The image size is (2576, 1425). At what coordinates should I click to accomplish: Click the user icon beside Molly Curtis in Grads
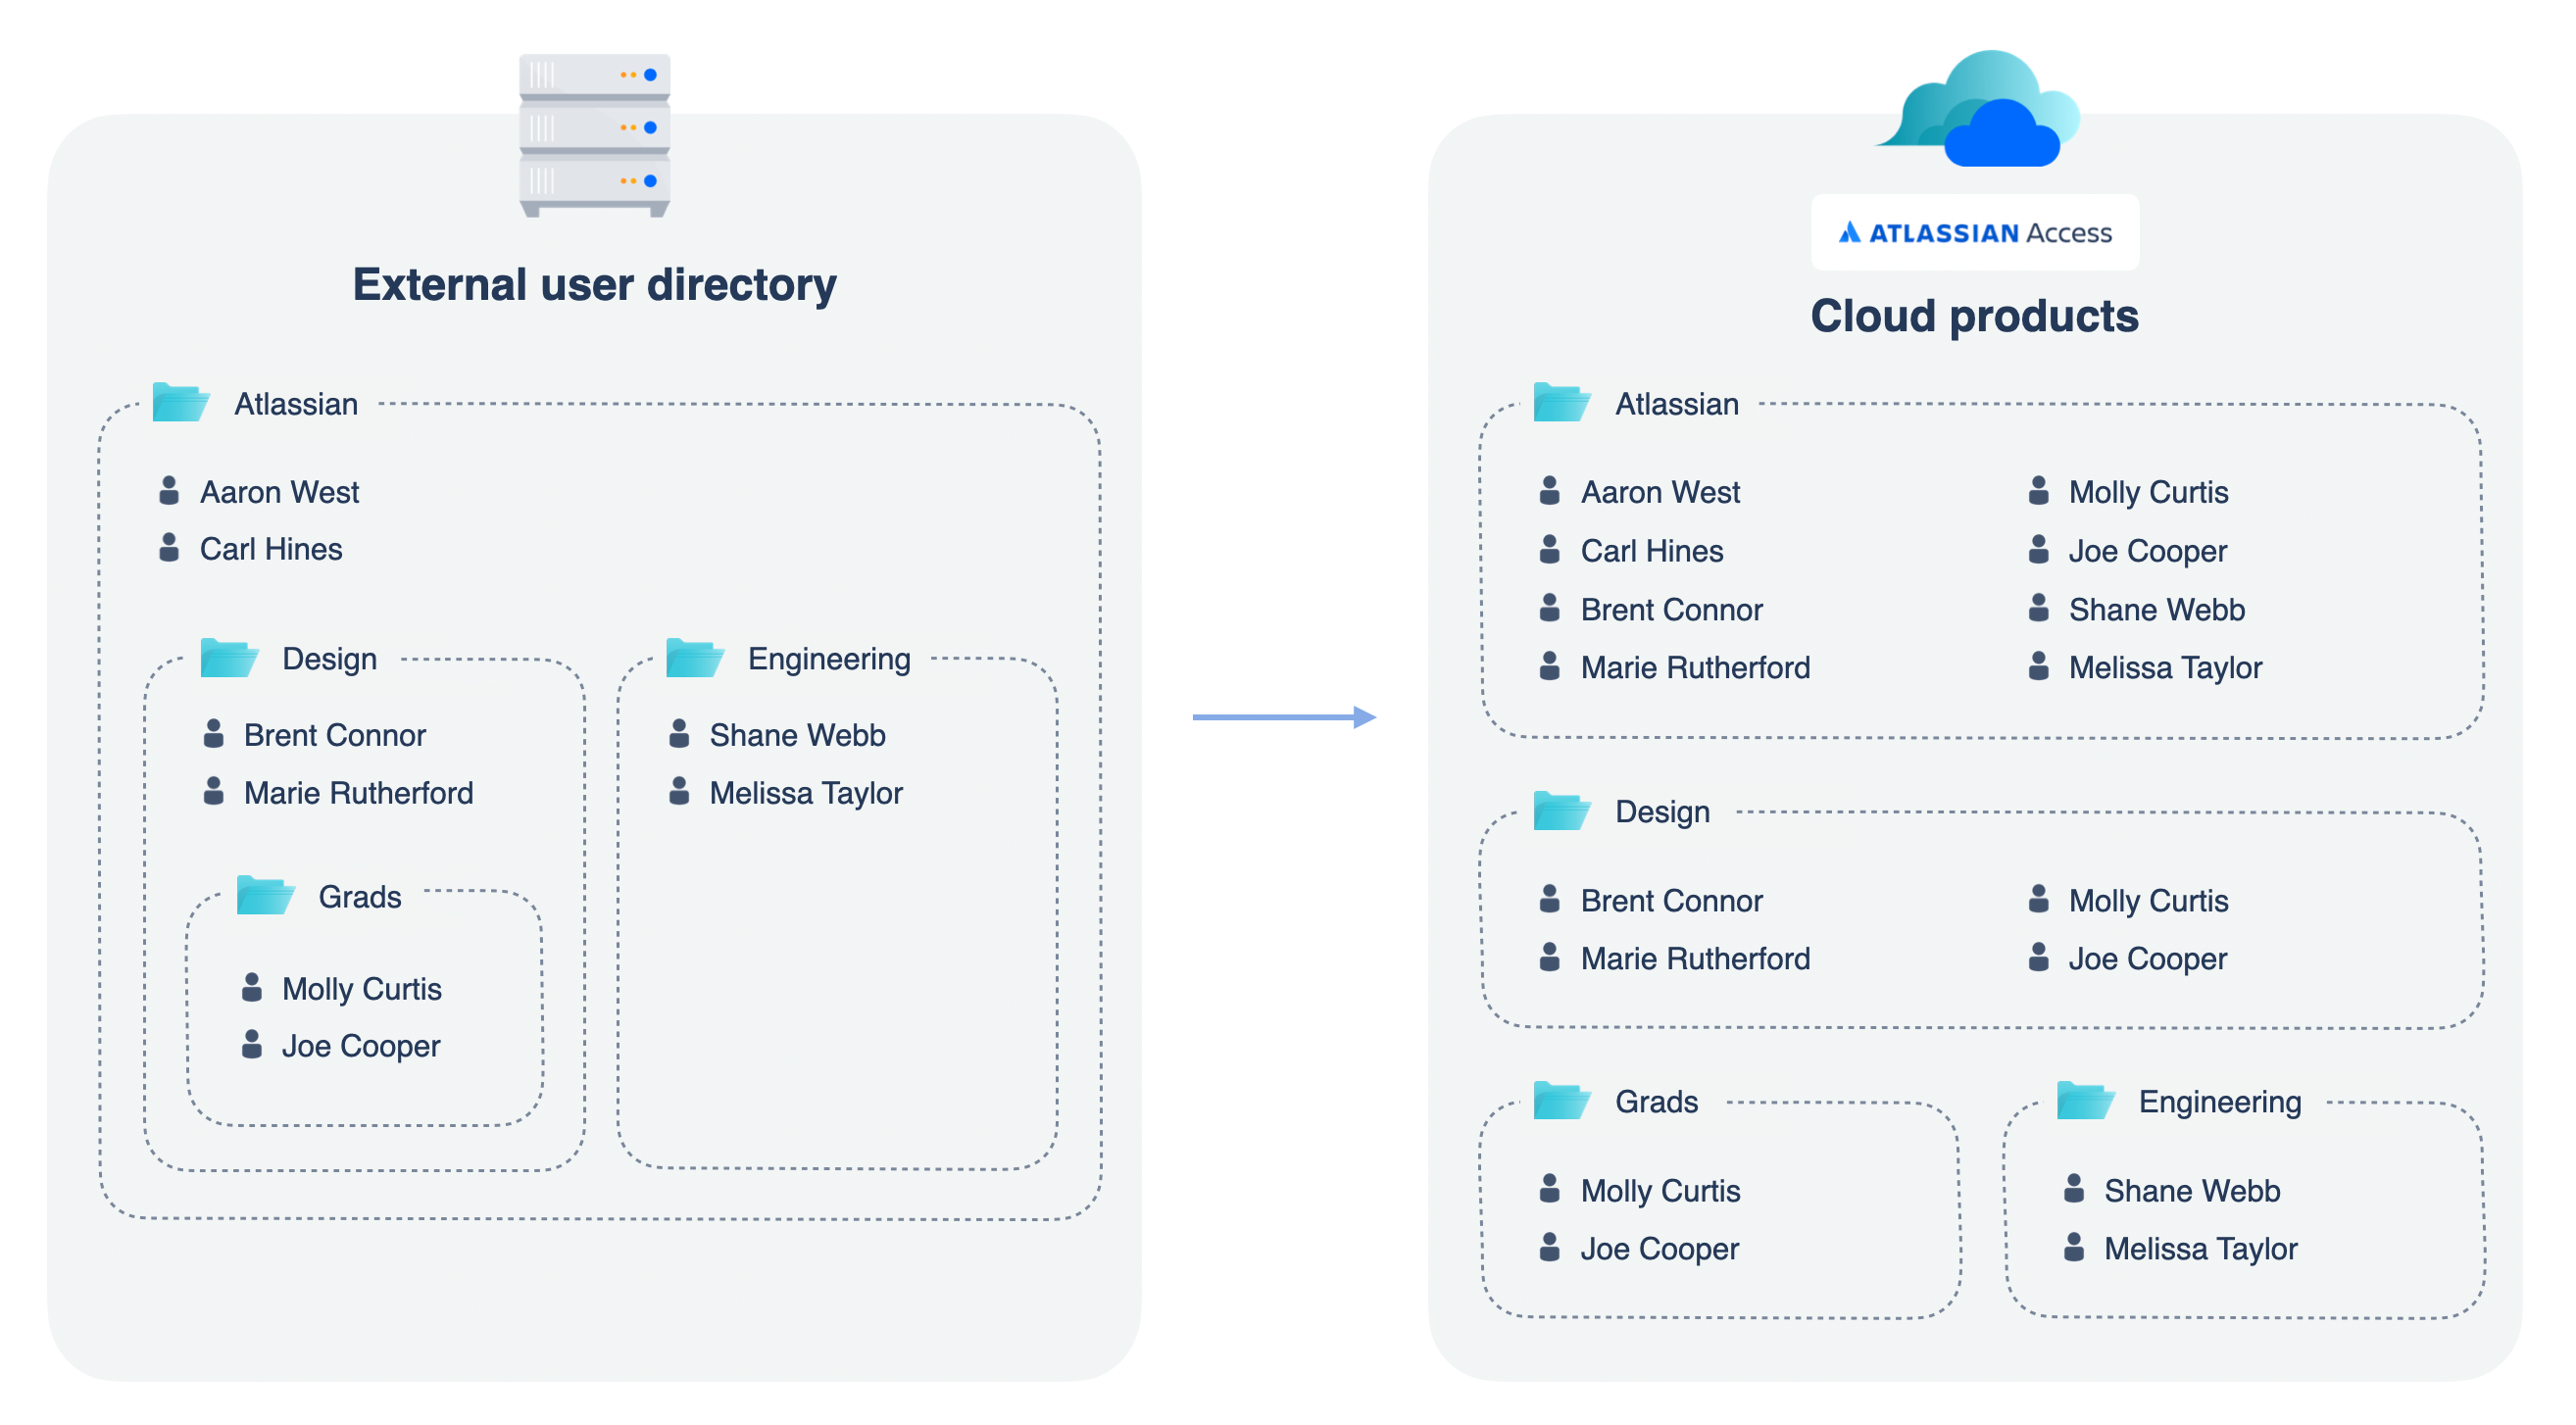tap(253, 988)
